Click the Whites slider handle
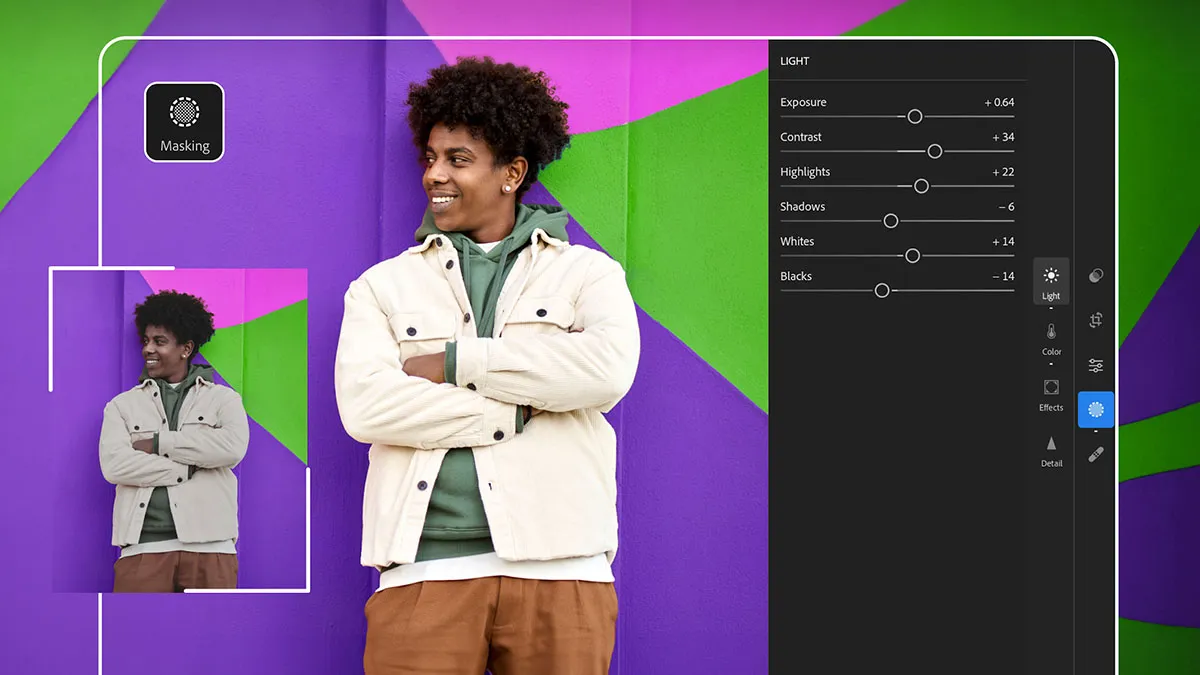This screenshot has width=1200, height=675. click(x=912, y=256)
